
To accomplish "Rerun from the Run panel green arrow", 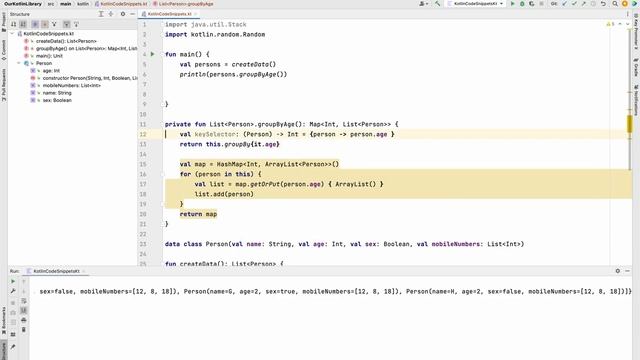I will click(13, 281).
